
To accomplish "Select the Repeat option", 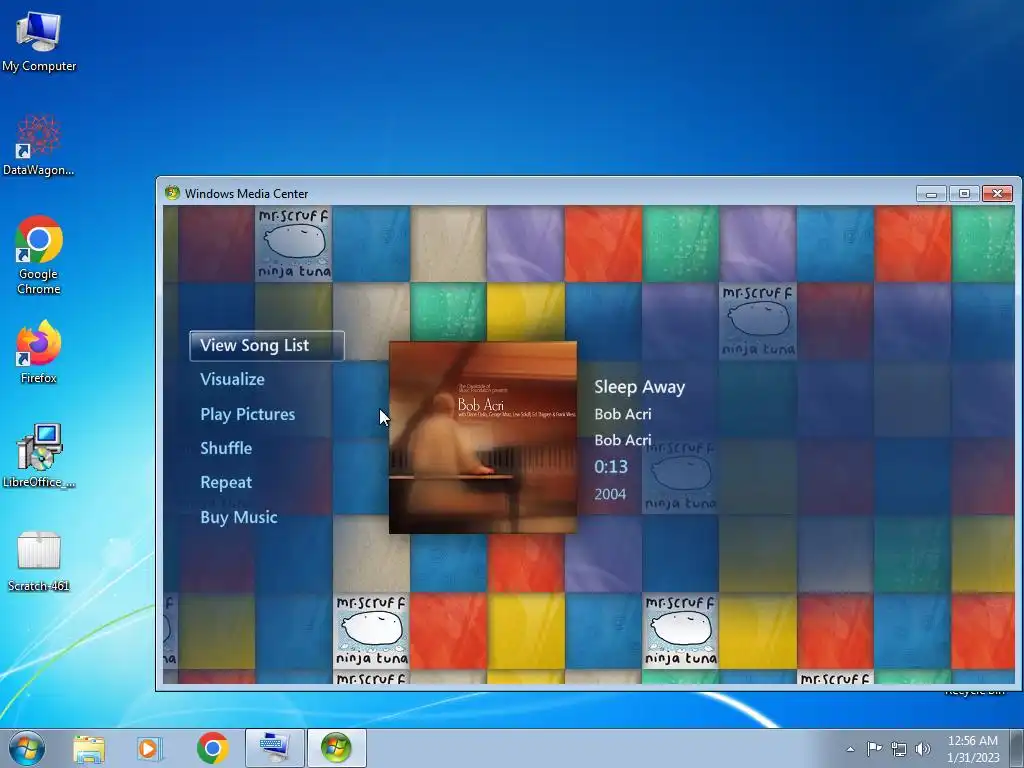I will tap(226, 483).
